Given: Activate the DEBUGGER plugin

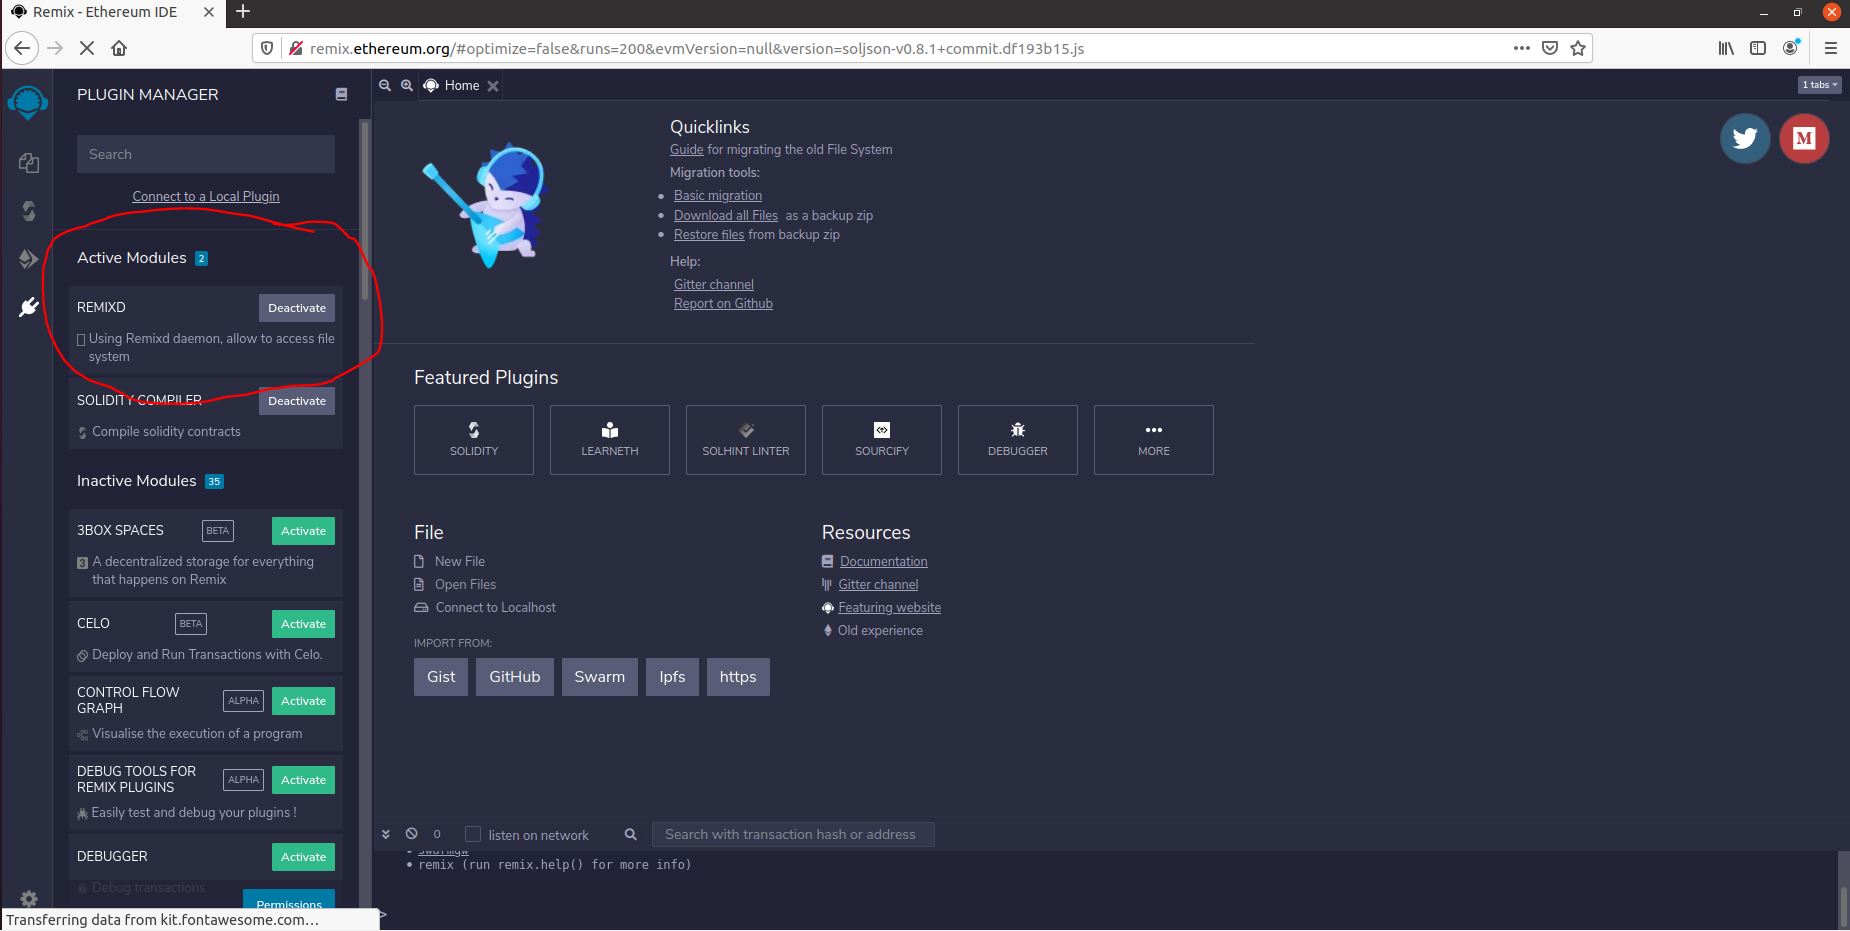Looking at the screenshot, I should coord(303,857).
